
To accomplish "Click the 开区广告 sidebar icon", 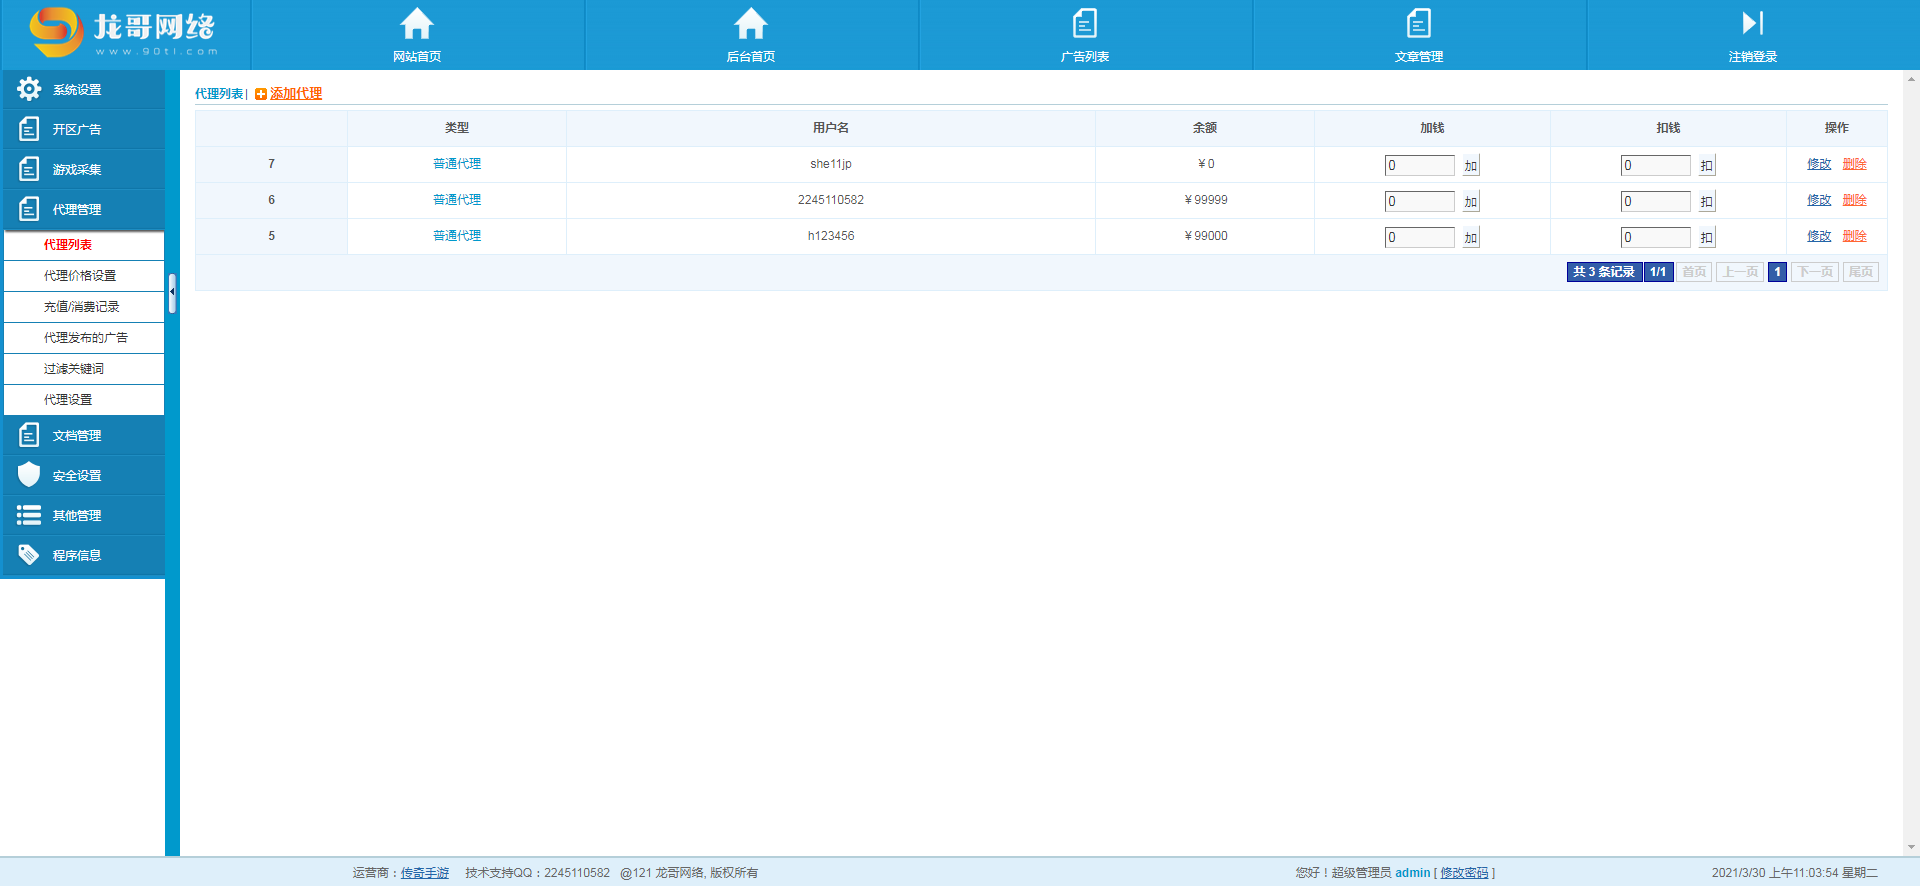I will click(29, 129).
